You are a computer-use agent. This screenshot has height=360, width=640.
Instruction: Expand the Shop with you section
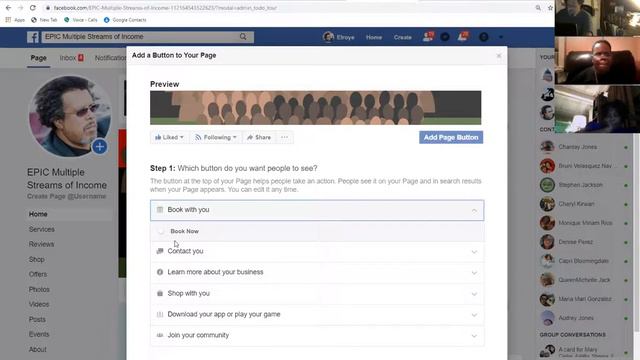point(317,293)
